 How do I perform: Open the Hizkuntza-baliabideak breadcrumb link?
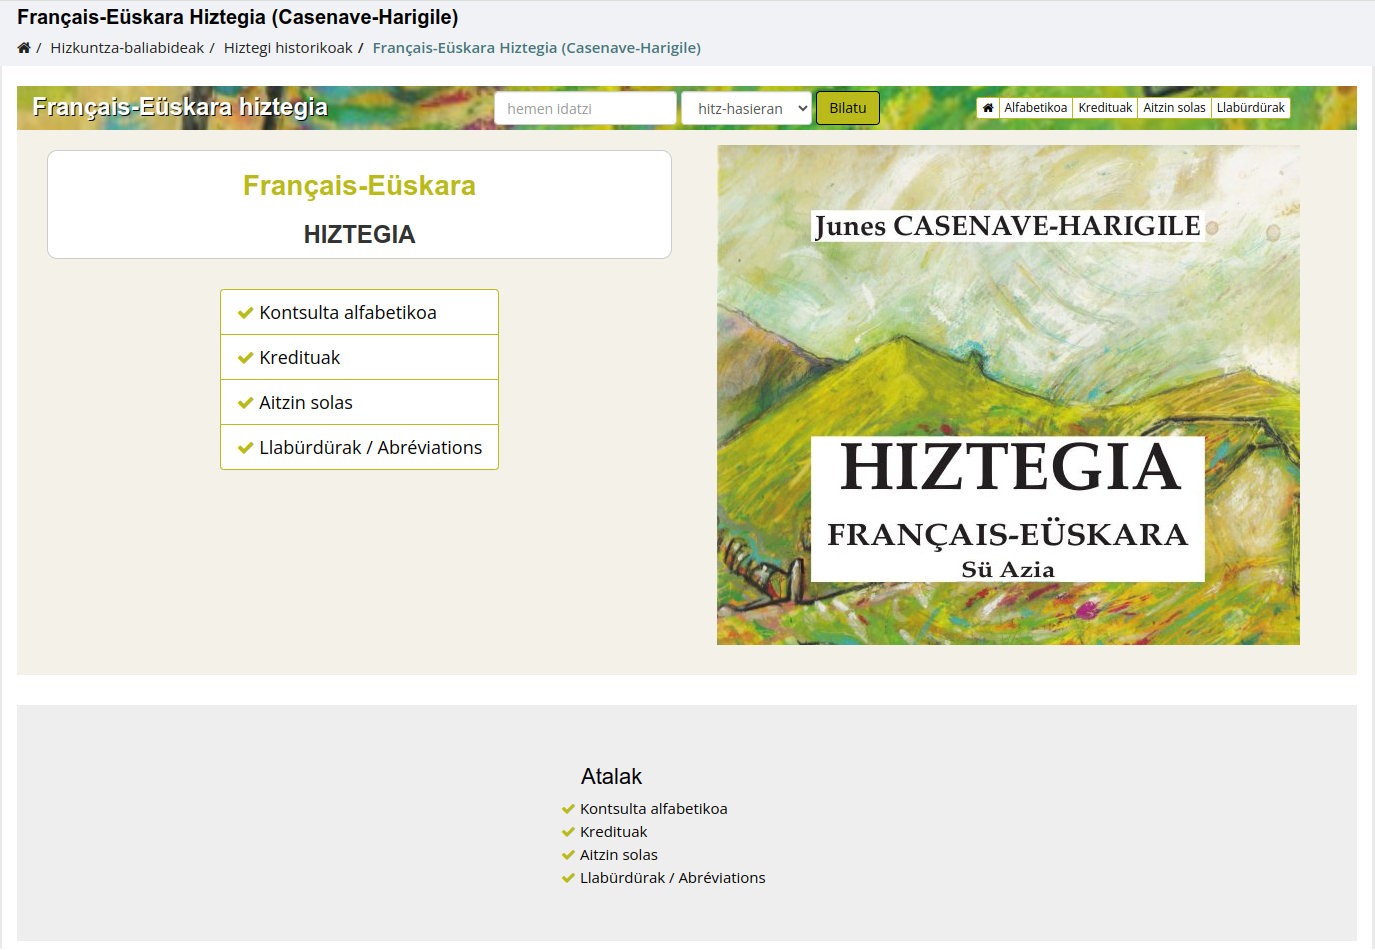pyautogui.click(x=127, y=48)
